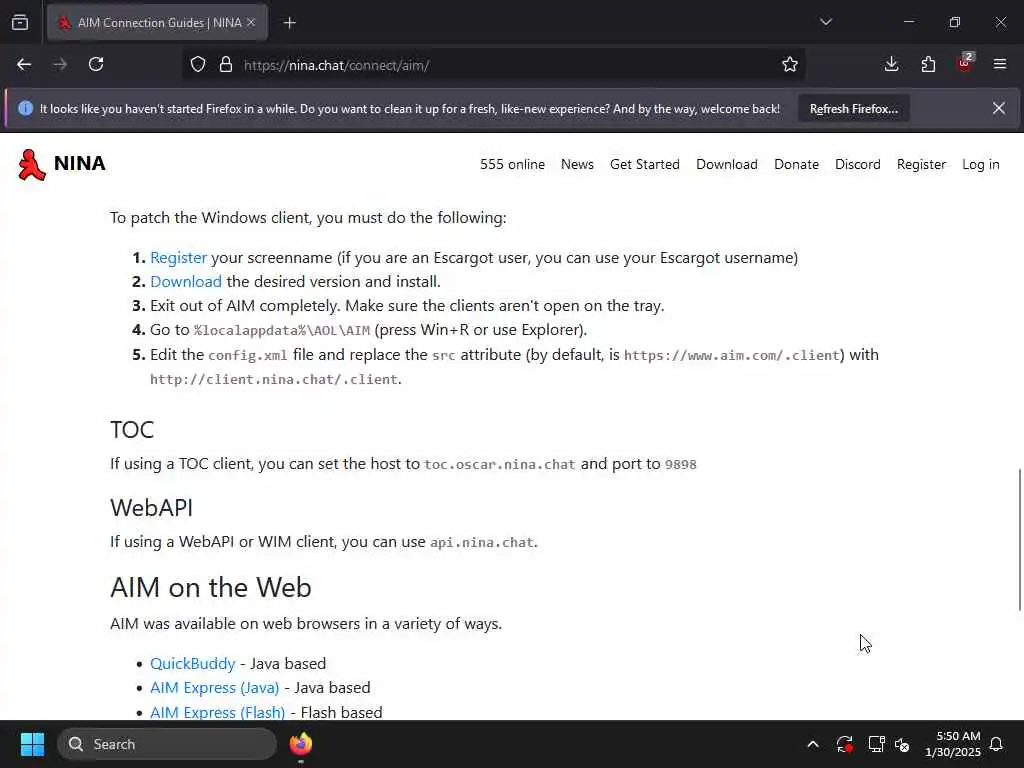Open the 555 online page
This screenshot has width=1024, height=768.
click(x=513, y=165)
